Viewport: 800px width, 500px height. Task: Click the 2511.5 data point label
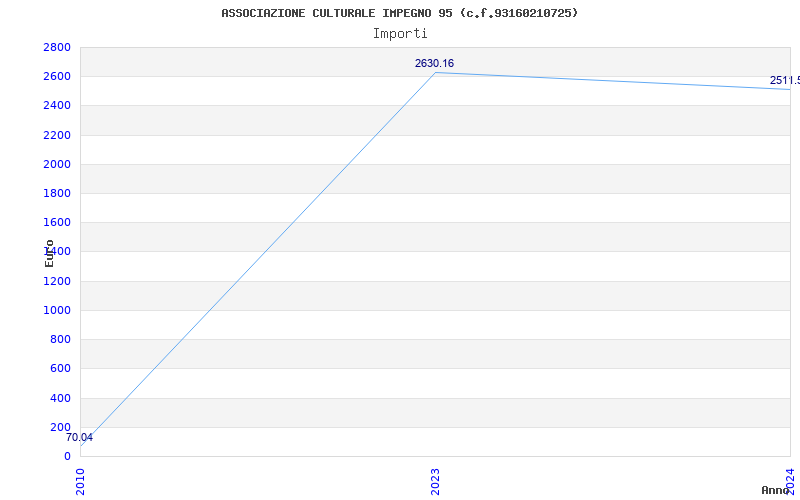(x=785, y=81)
